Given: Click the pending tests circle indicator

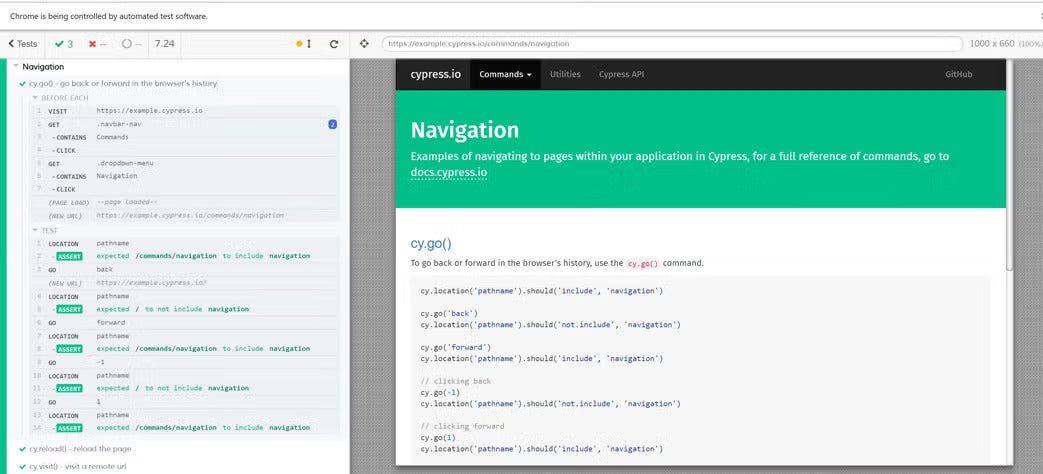Looking at the screenshot, I should pyautogui.click(x=132, y=44).
